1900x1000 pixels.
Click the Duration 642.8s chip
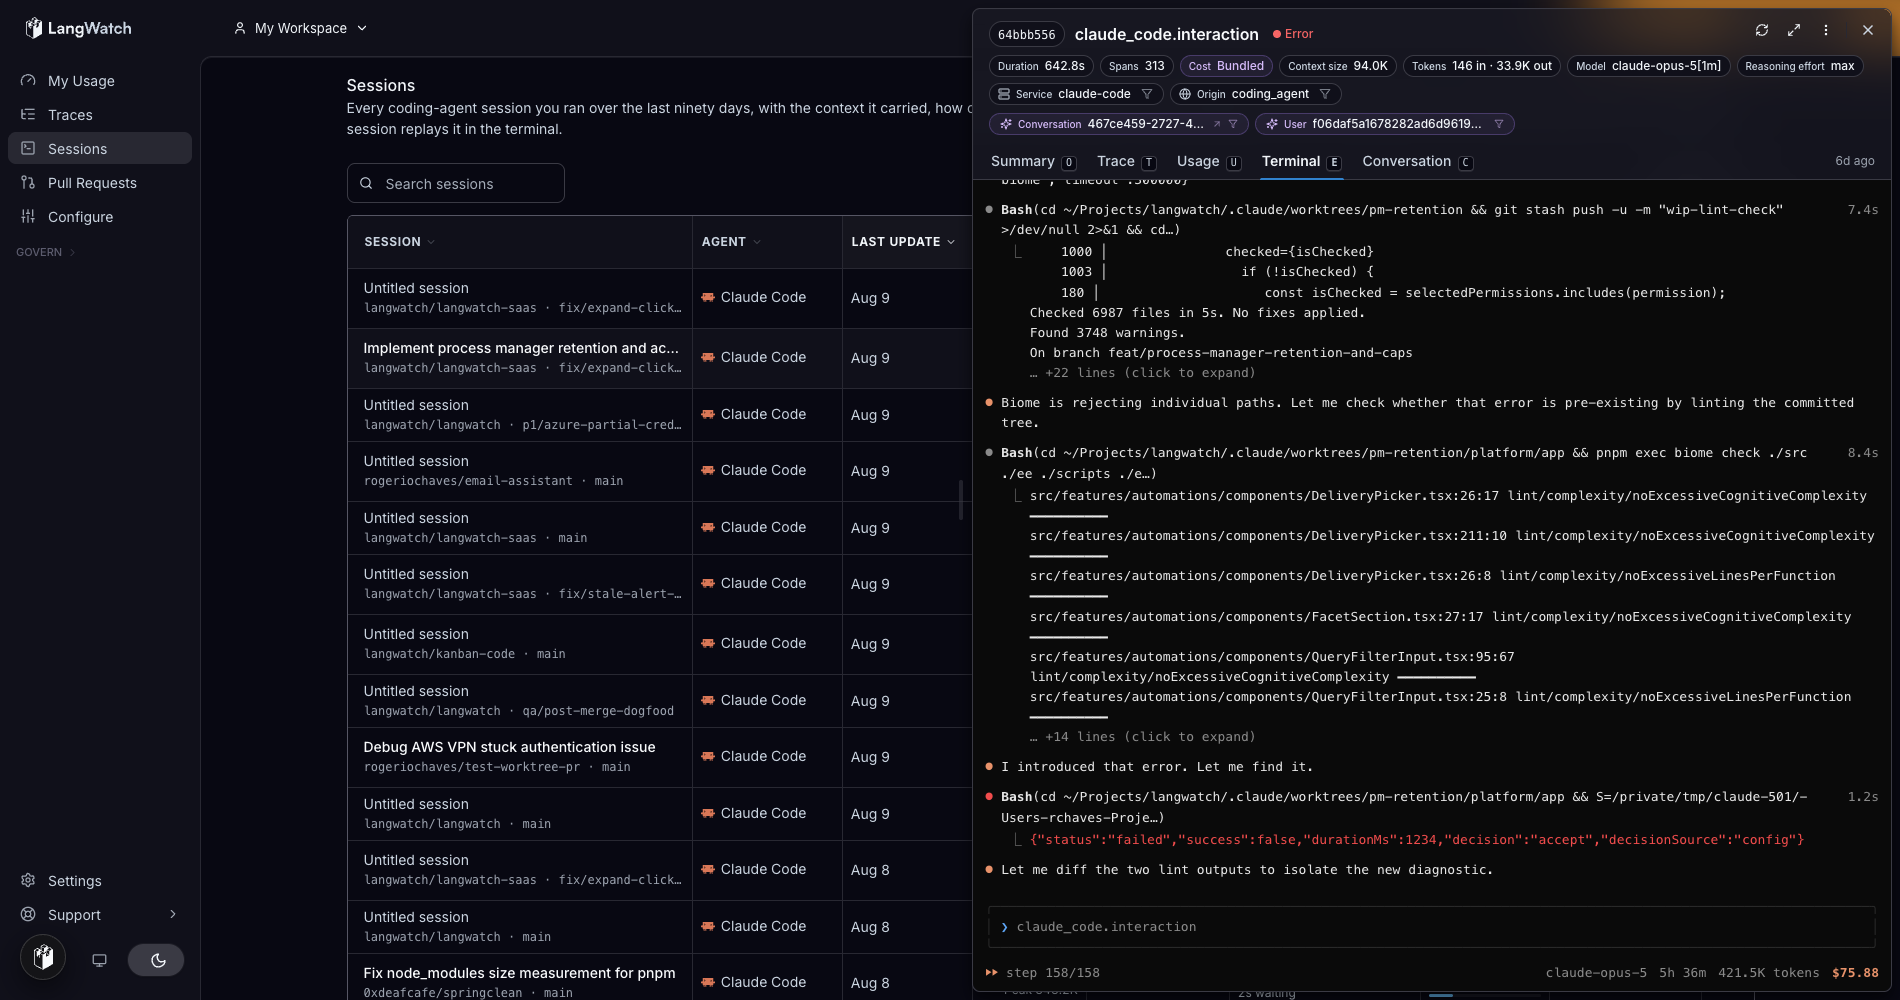pos(1041,66)
